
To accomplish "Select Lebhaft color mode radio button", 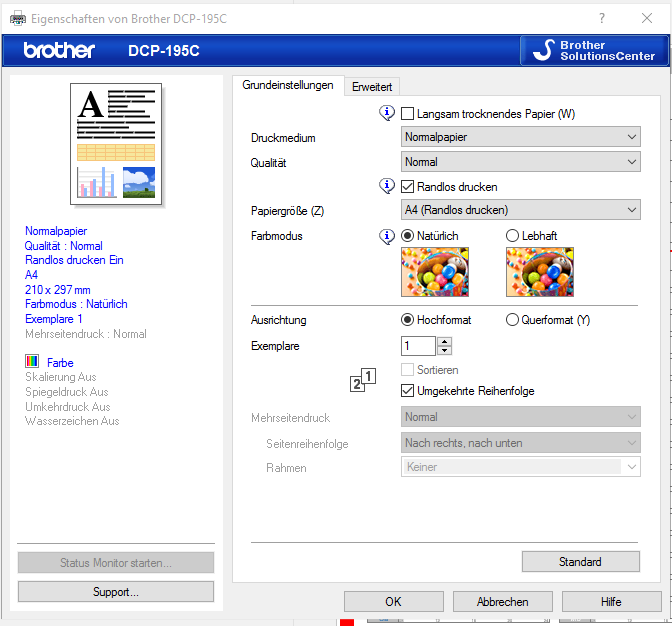I will [x=512, y=236].
